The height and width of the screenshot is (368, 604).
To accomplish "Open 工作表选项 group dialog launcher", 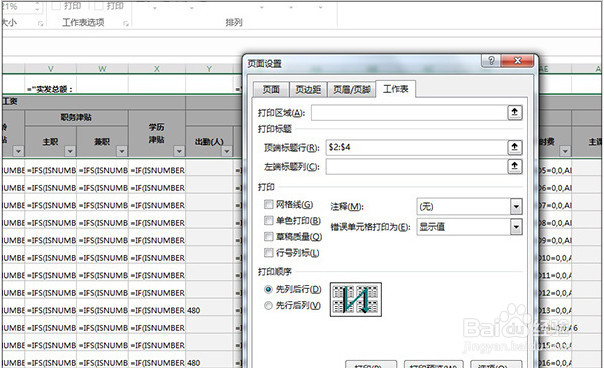I will point(126,24).
